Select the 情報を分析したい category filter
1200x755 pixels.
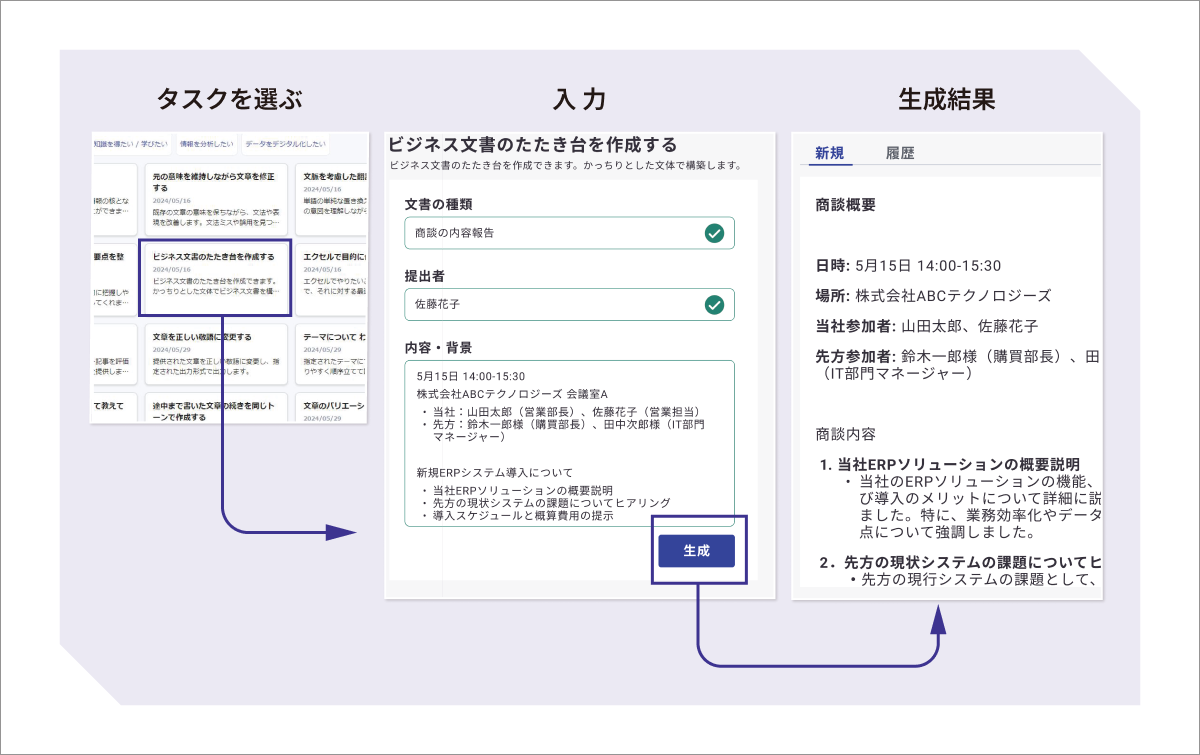pos(206,145)
